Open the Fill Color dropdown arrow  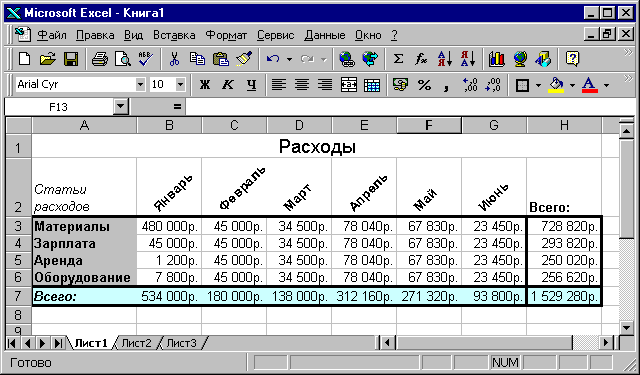[x=572, y=85]
